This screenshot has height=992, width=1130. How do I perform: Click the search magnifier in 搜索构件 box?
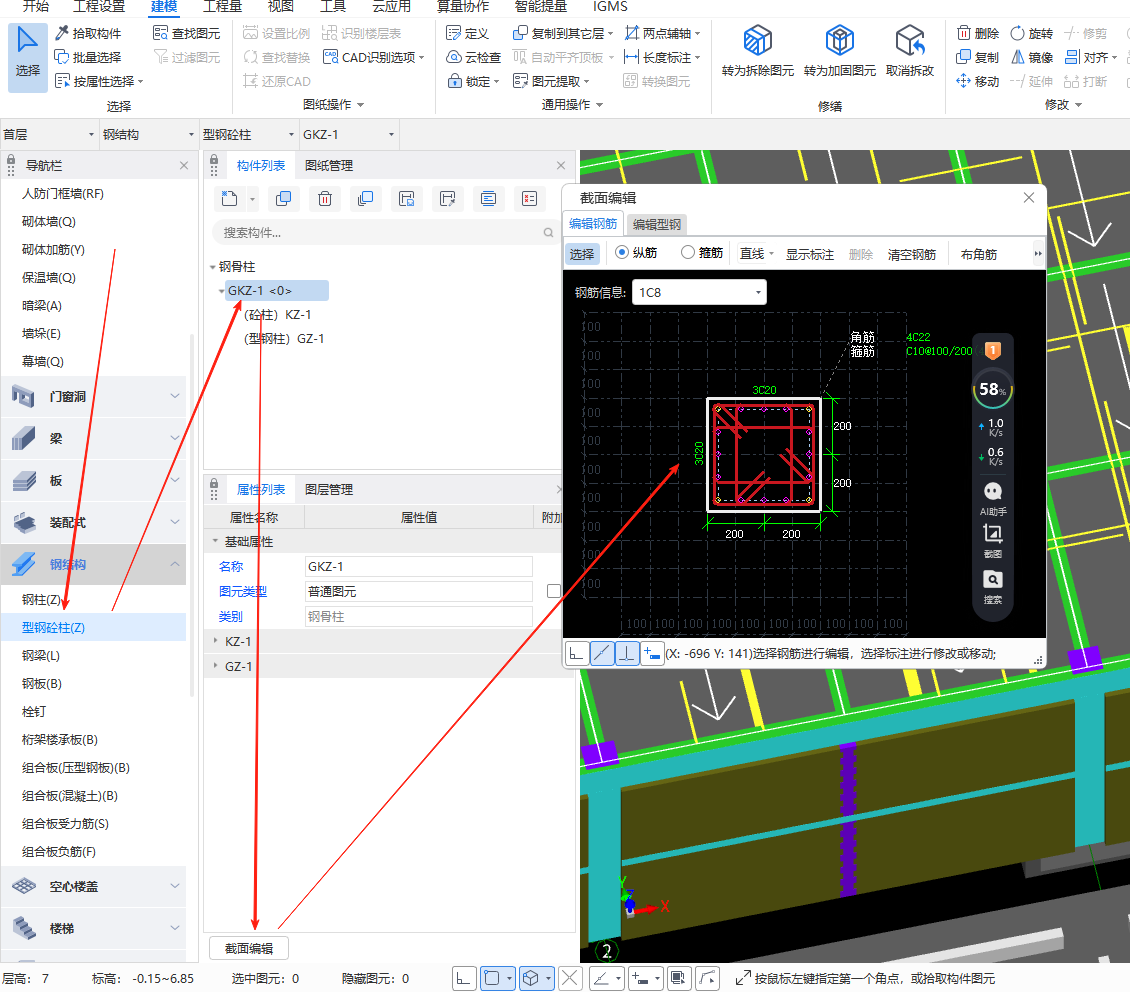click(548, 233)
